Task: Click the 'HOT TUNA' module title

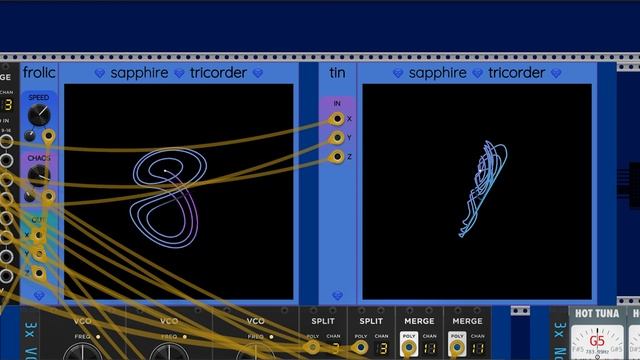Action: tap(597, 313)
